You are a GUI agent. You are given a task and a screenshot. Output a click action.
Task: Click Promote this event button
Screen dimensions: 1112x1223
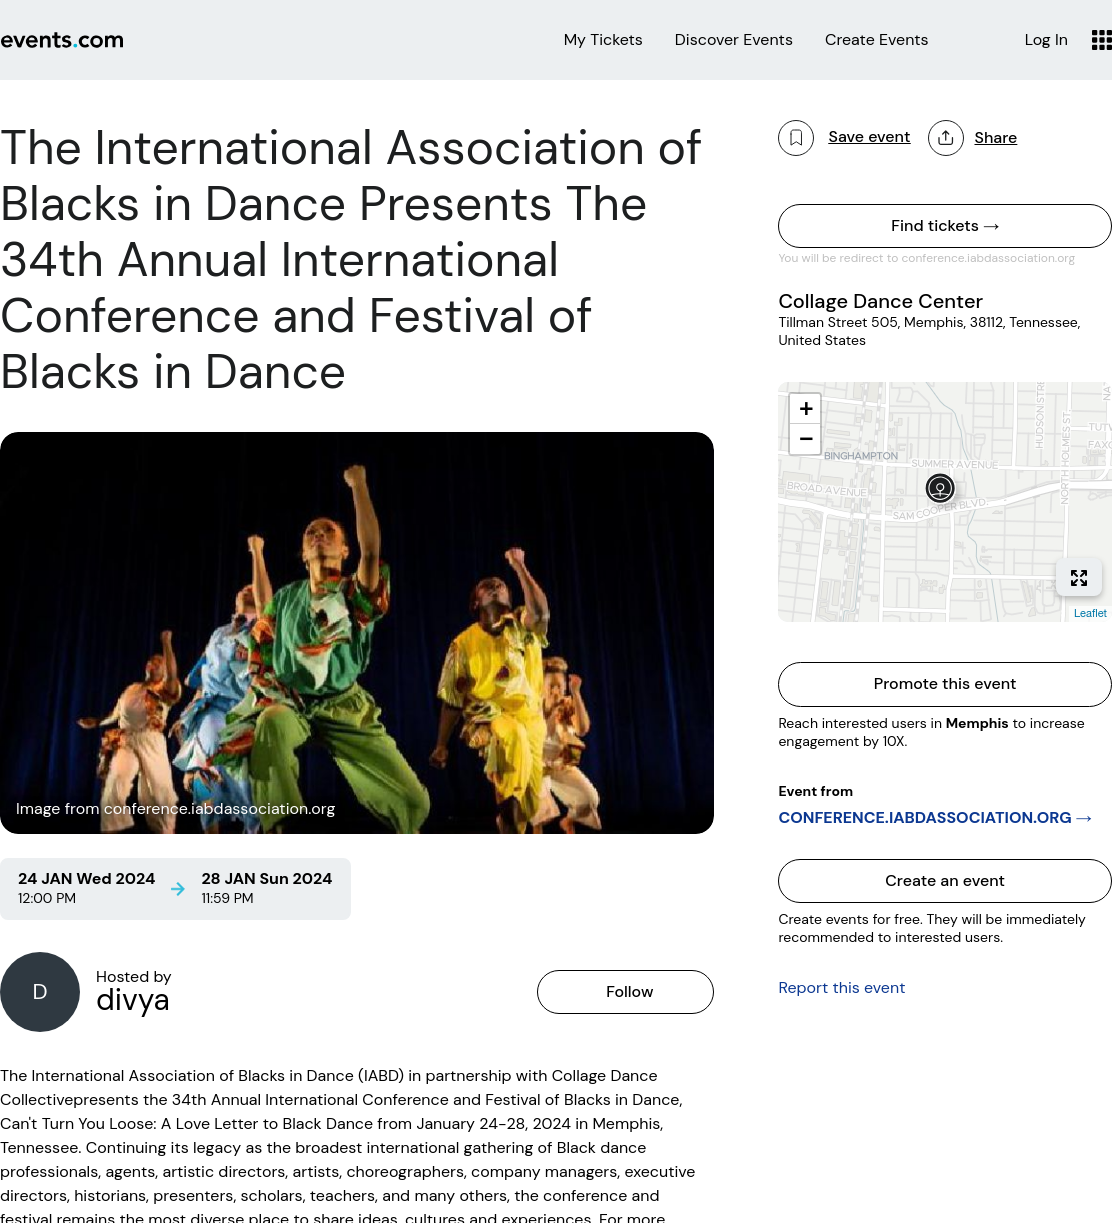pyautogui.click(x=945, y=684)
